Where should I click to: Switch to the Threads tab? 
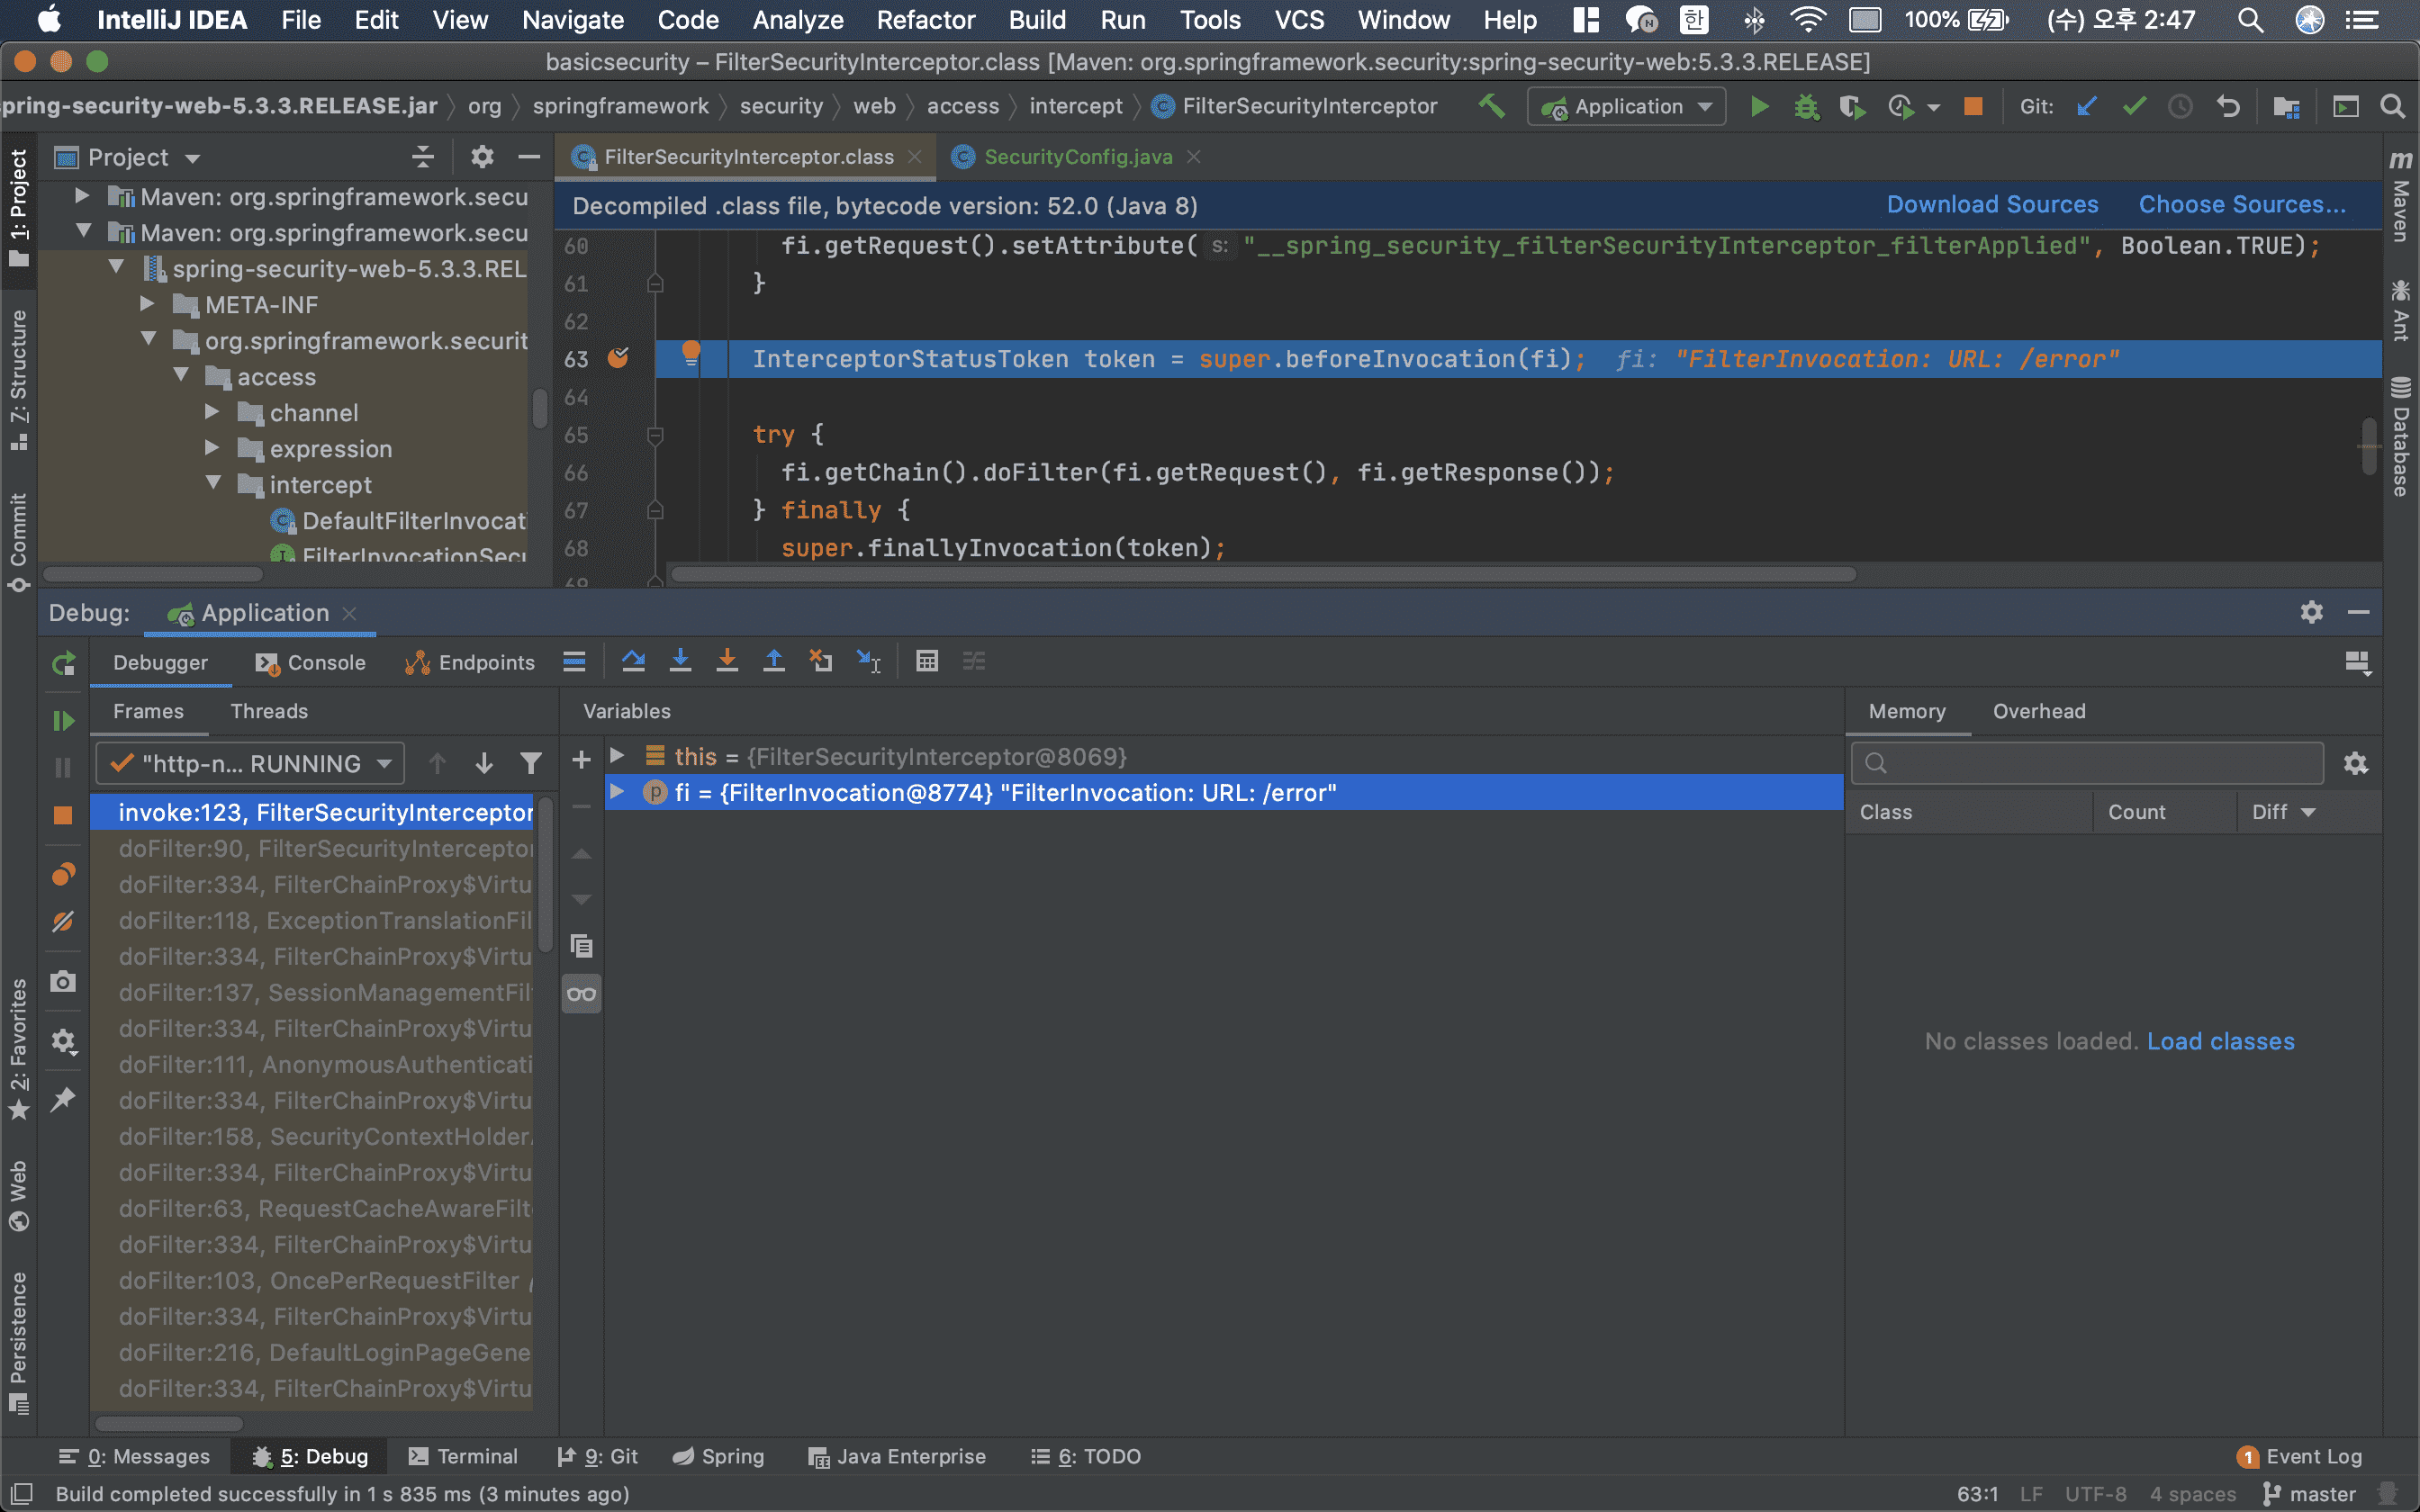[x=269, y=711]
